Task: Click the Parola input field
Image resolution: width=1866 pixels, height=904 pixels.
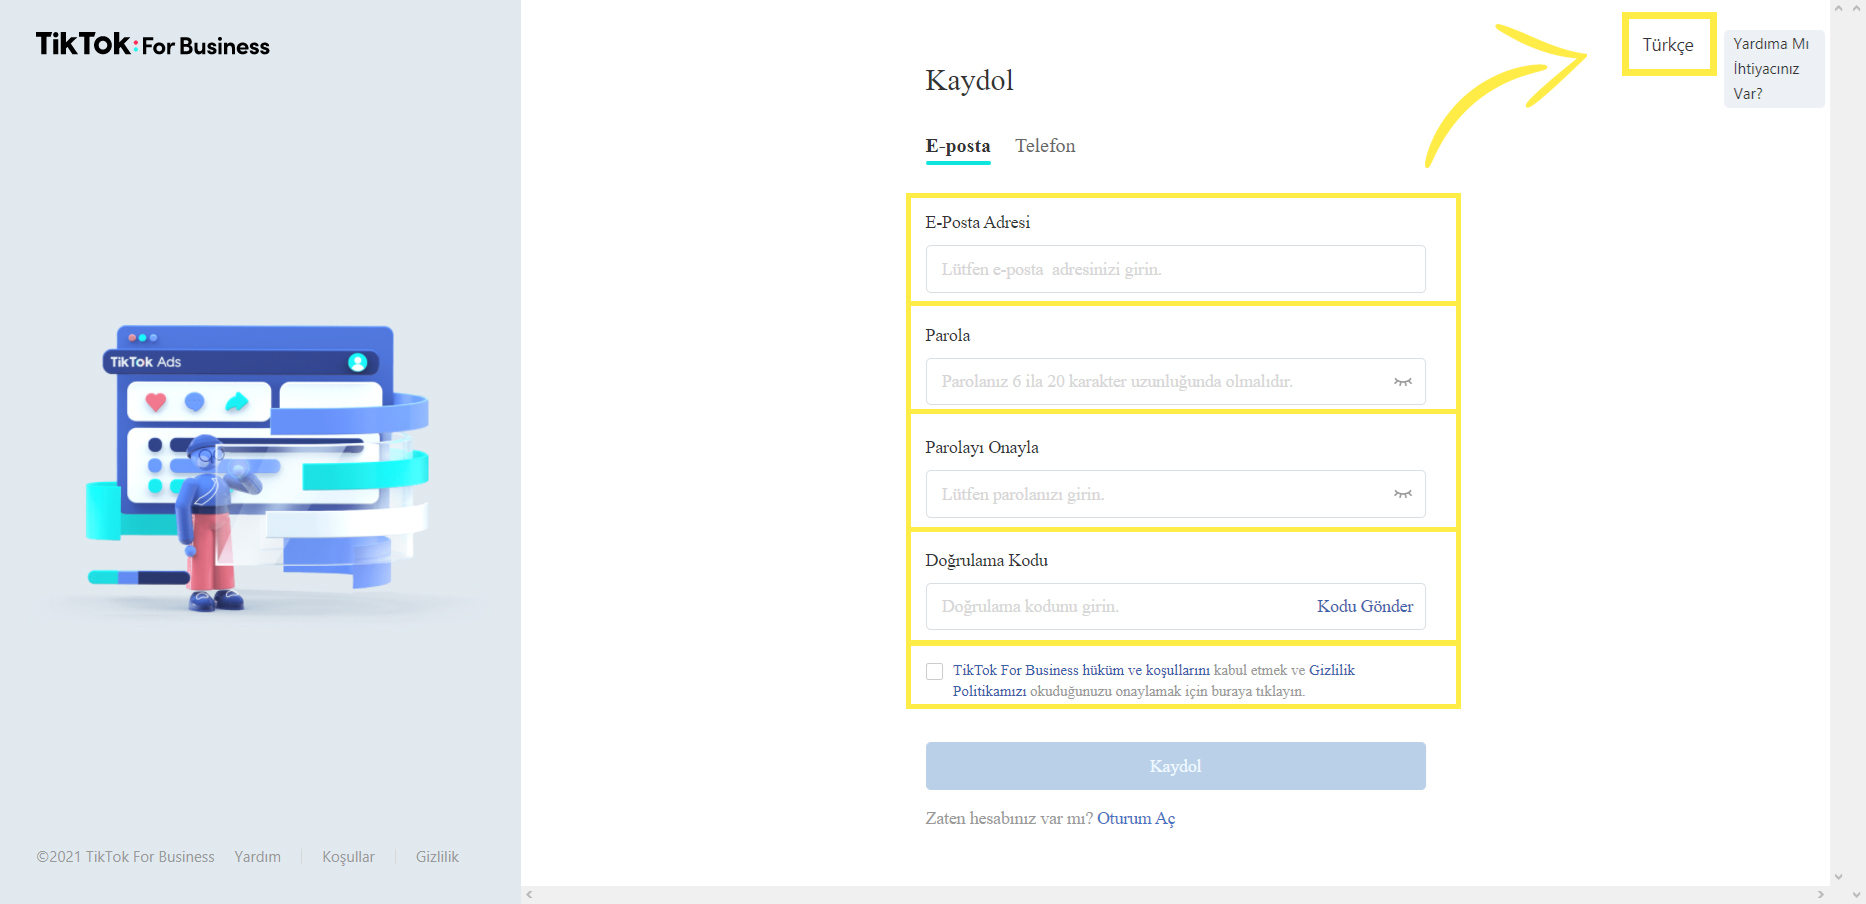Action: click(1176, 382)
